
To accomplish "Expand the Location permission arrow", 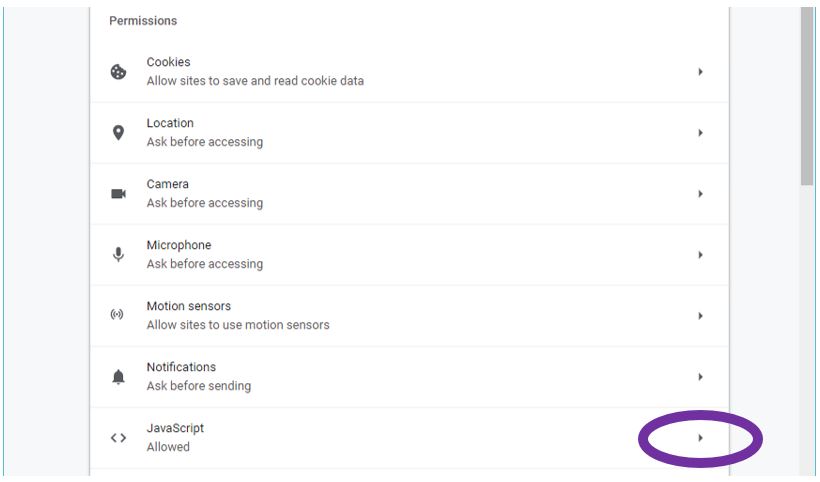I will 700,133.
